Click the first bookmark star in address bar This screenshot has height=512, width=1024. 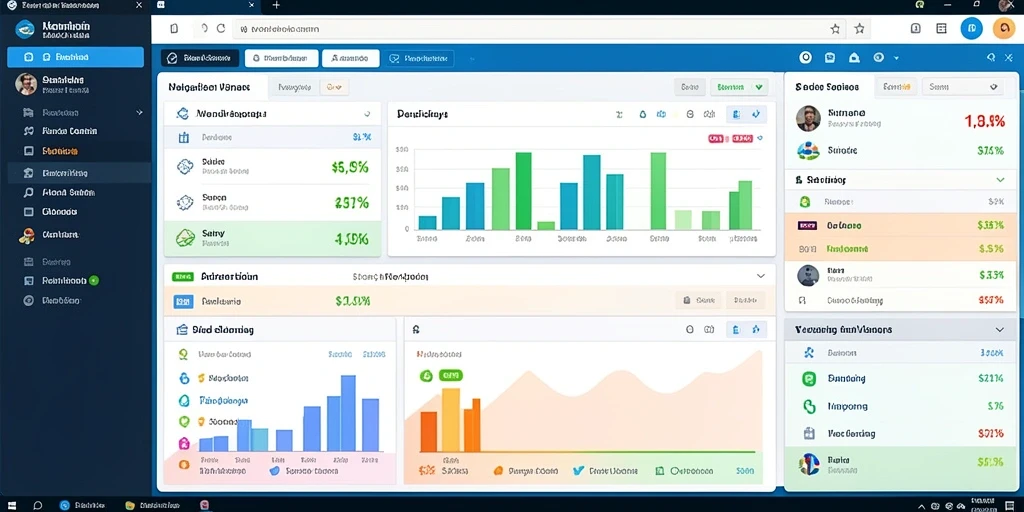835,29
